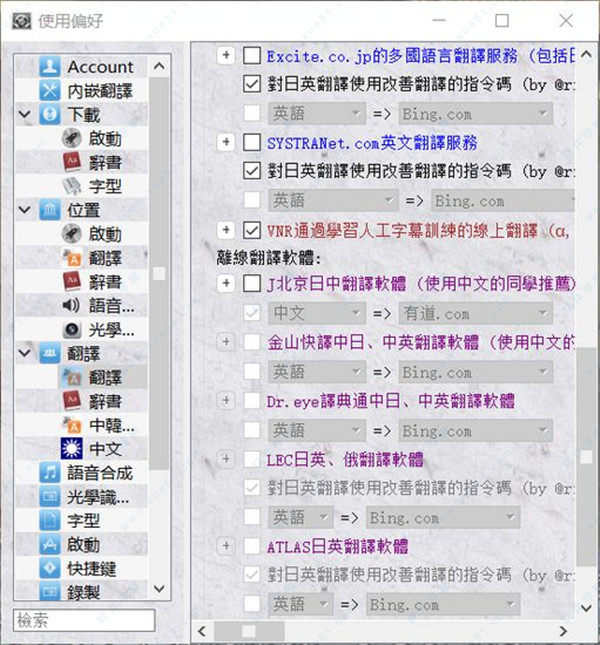The image size is (600, 645).
Task: Click the 翻譯 icon under 位置
Action: (72, 258)
